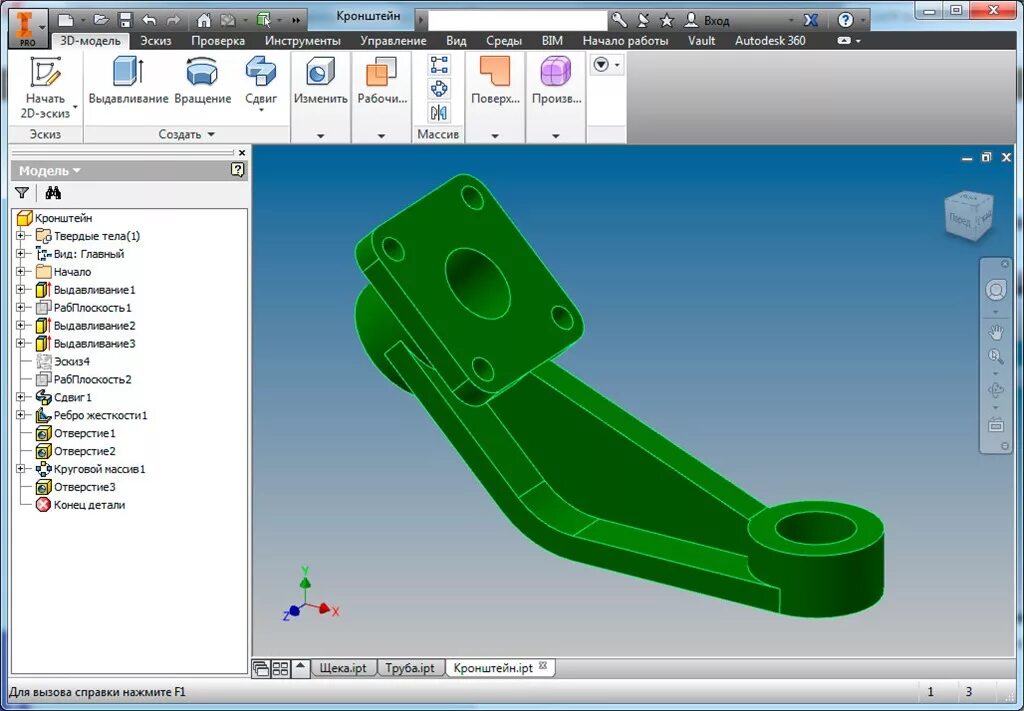This screenshot has width=1024, height=711.
Task: Select the Zoom tool in navigation bar
Action: (x=995, y=356)
